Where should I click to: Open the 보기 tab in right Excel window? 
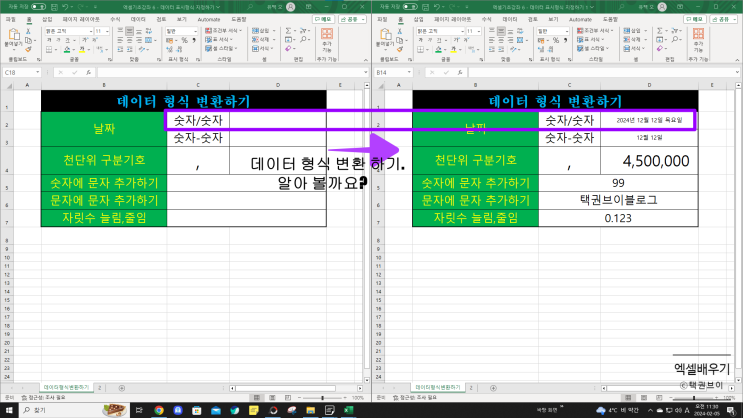pos(553,19)
